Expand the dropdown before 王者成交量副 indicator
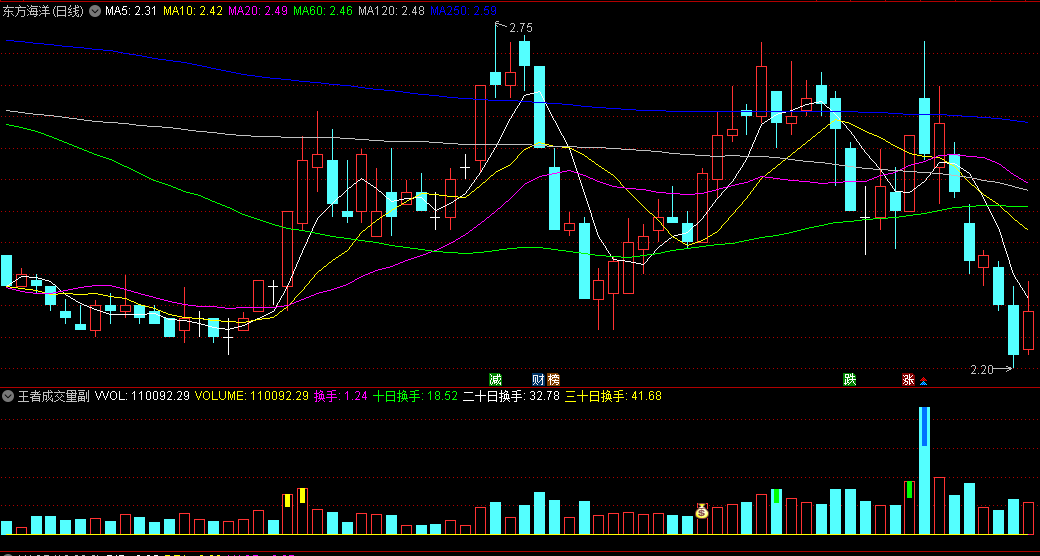1040x556 pixels. 9,396
